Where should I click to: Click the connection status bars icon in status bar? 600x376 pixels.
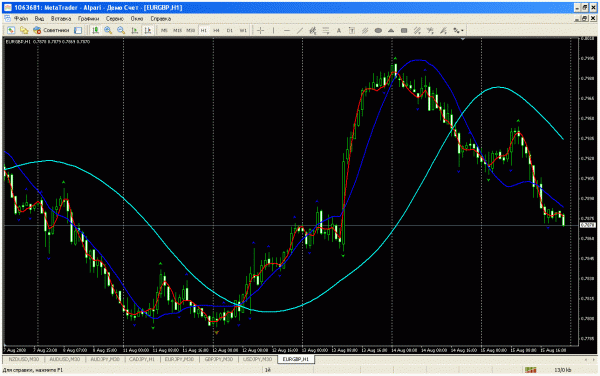coord(530,370)
